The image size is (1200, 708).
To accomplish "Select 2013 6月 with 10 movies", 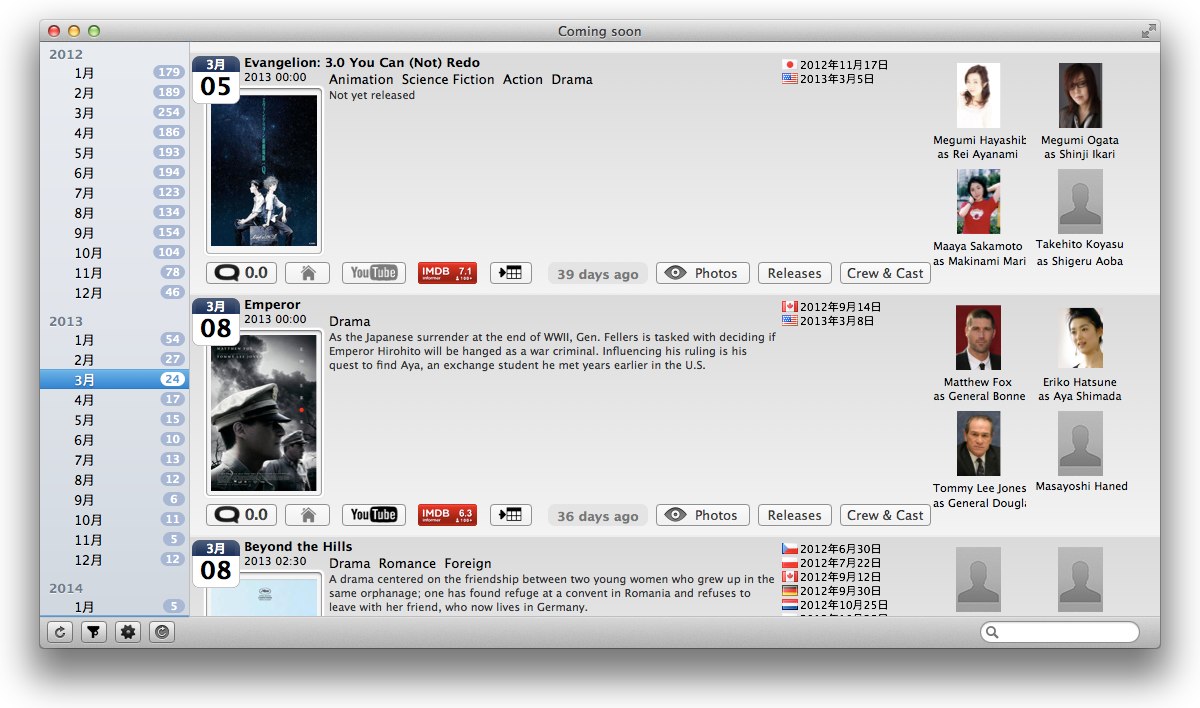I will point(114,440).
